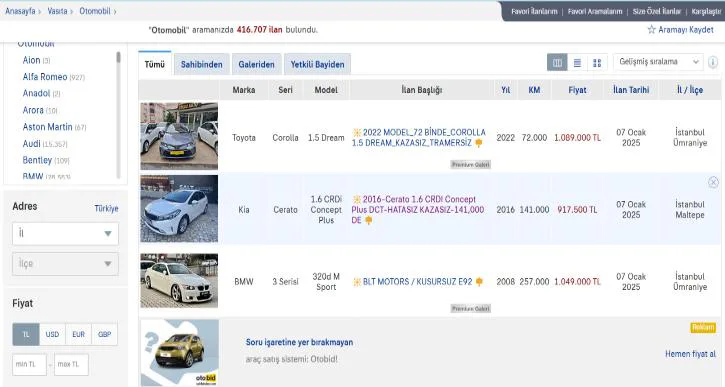Open Gelişmiş sıralama sort dropdown

point(658,62)
